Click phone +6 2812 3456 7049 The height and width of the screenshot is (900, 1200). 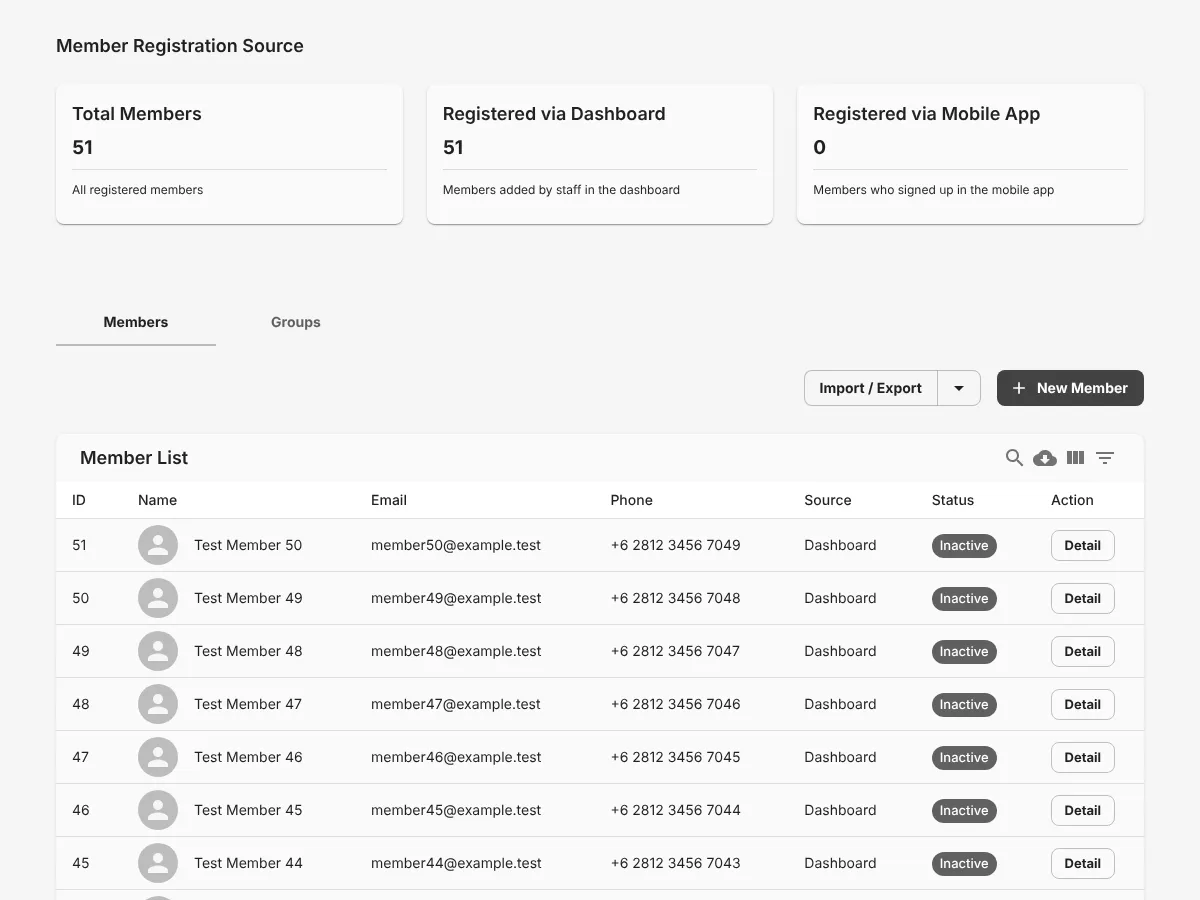676,545
